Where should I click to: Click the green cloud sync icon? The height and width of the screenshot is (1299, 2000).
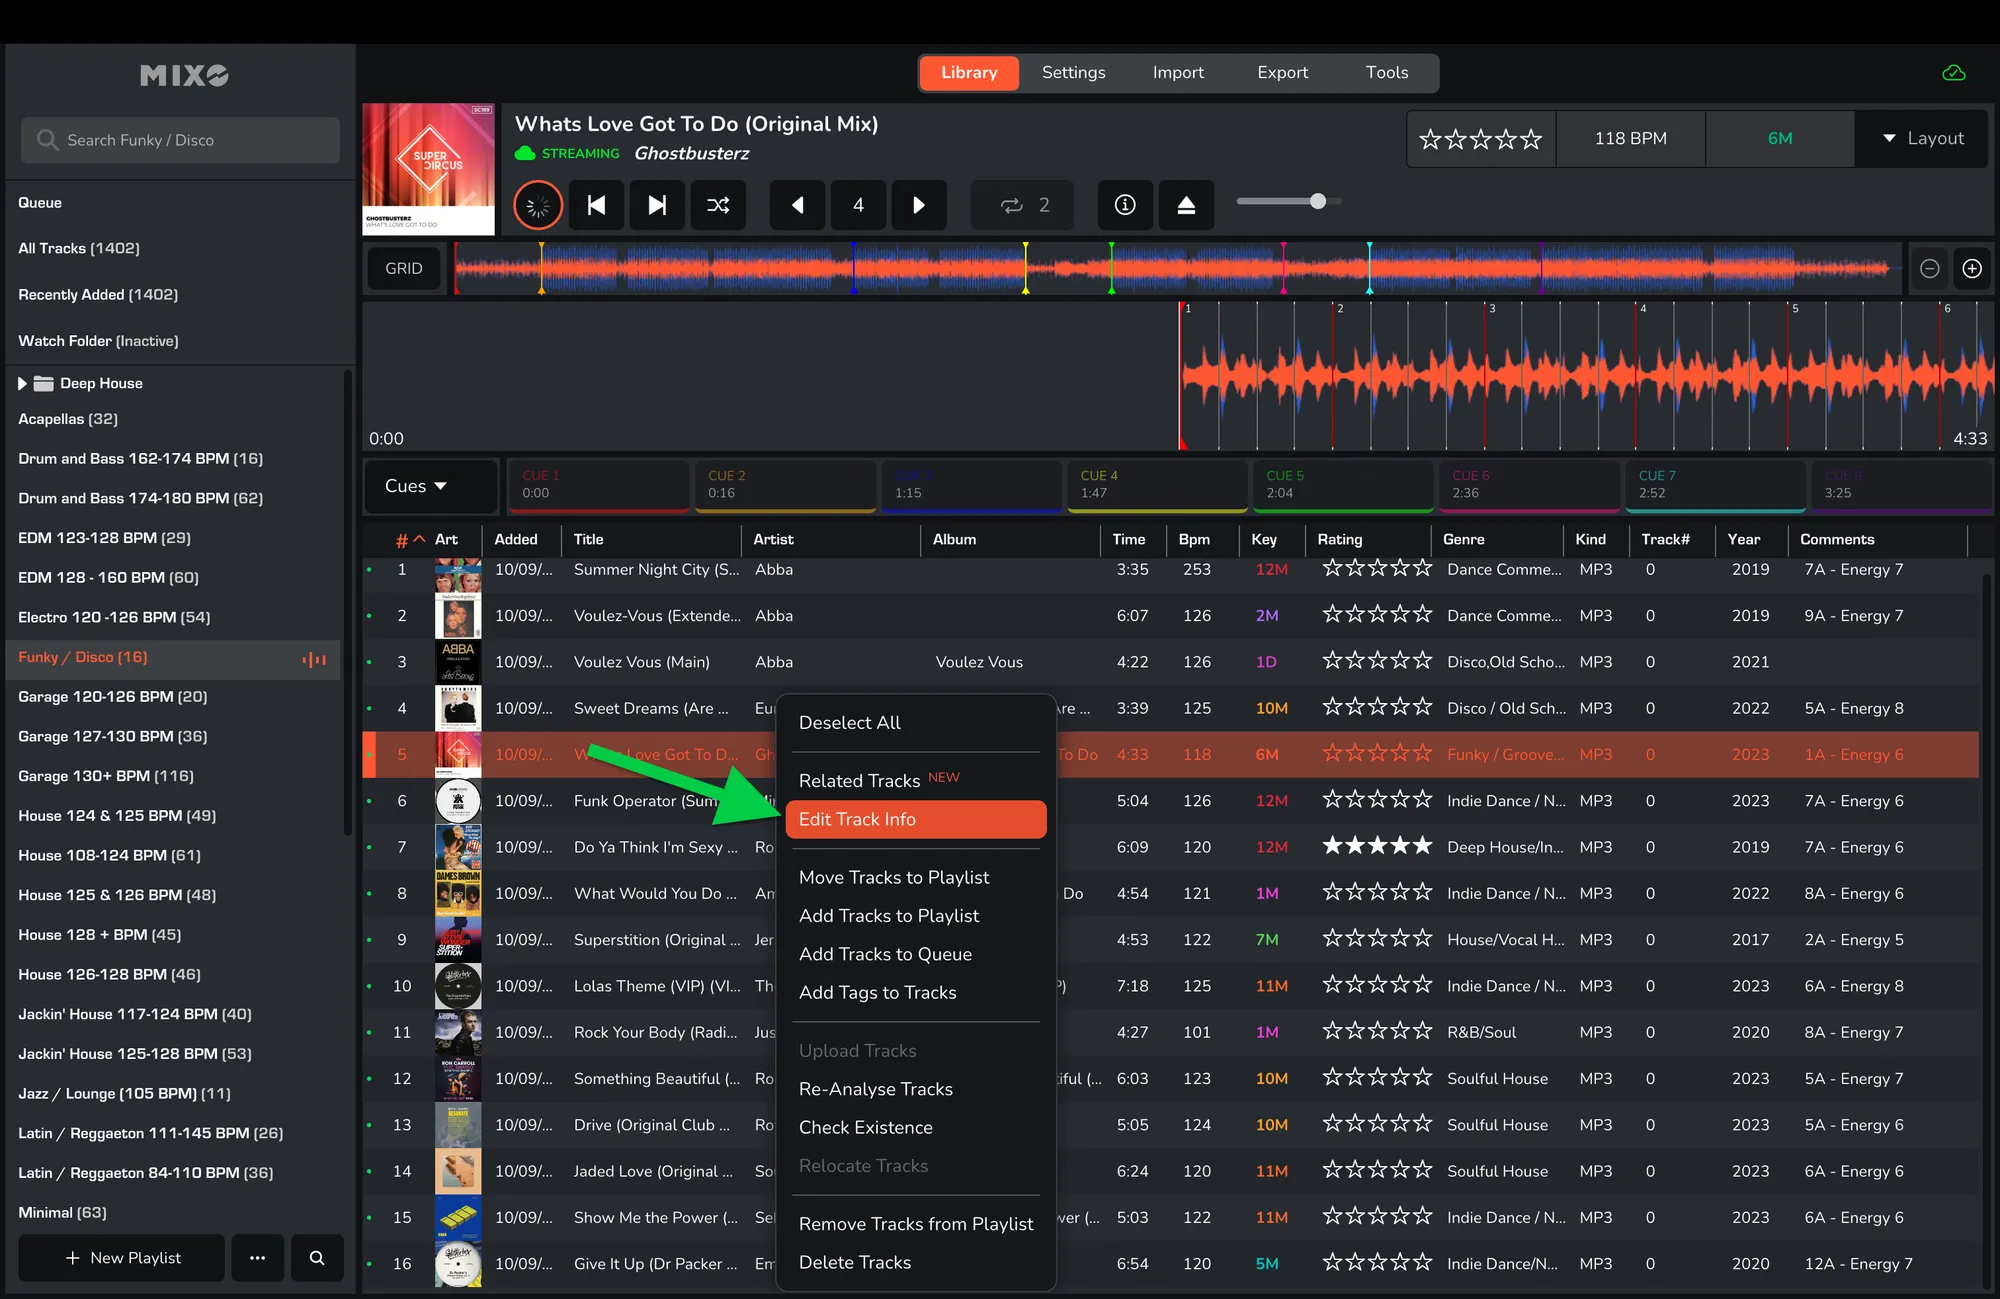click(x=1953, y=73)
